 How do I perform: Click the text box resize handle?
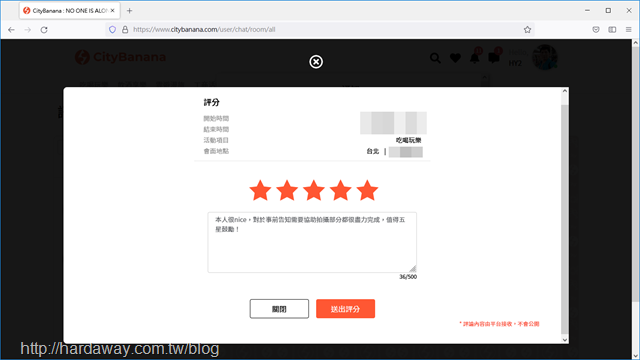(x=413, y=269)
